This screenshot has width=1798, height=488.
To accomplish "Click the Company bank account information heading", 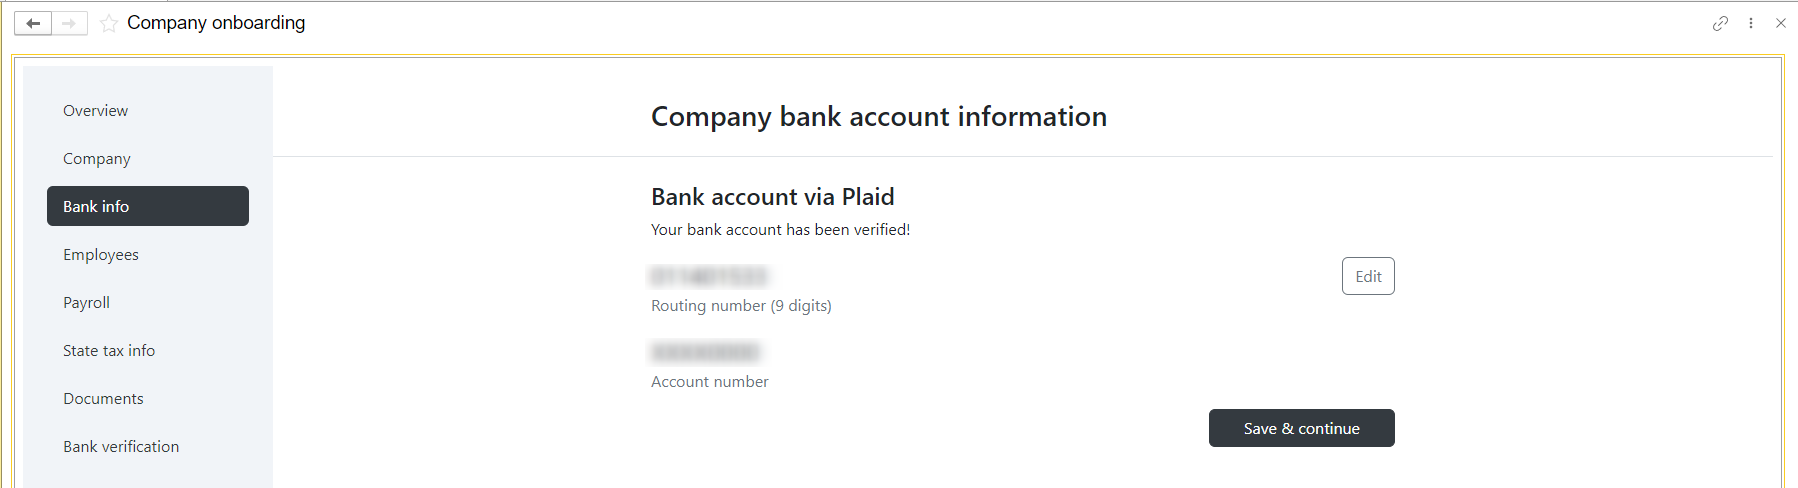I will click(879, 117).
